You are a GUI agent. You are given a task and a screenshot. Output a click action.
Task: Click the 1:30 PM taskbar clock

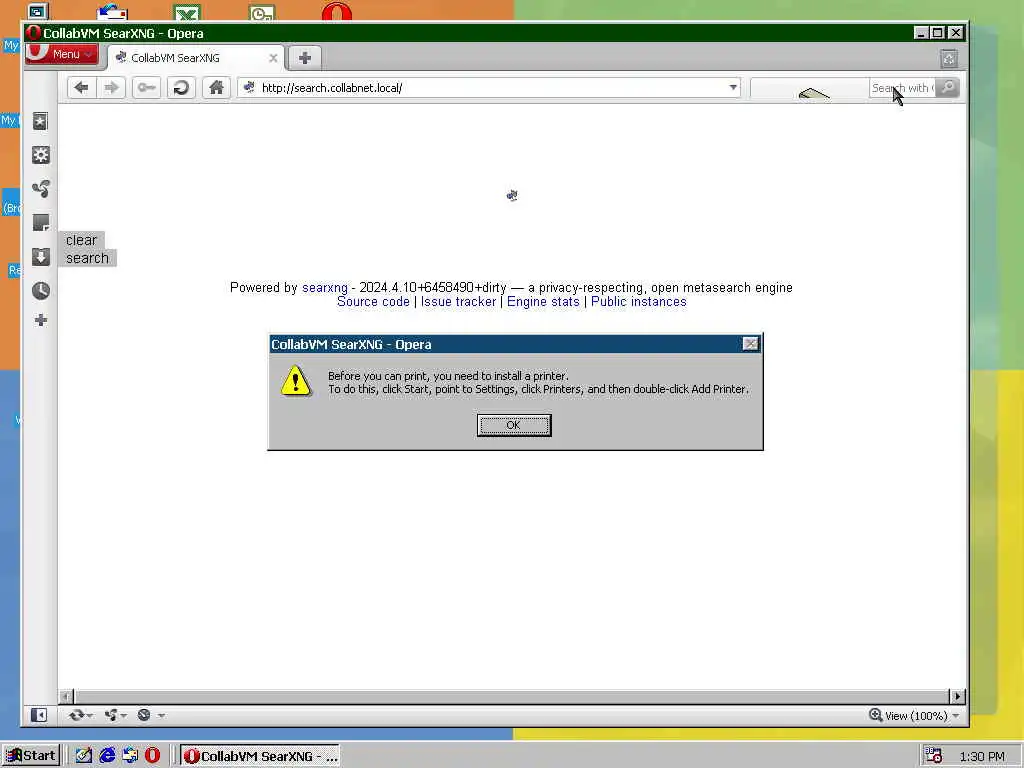point(982,756)
